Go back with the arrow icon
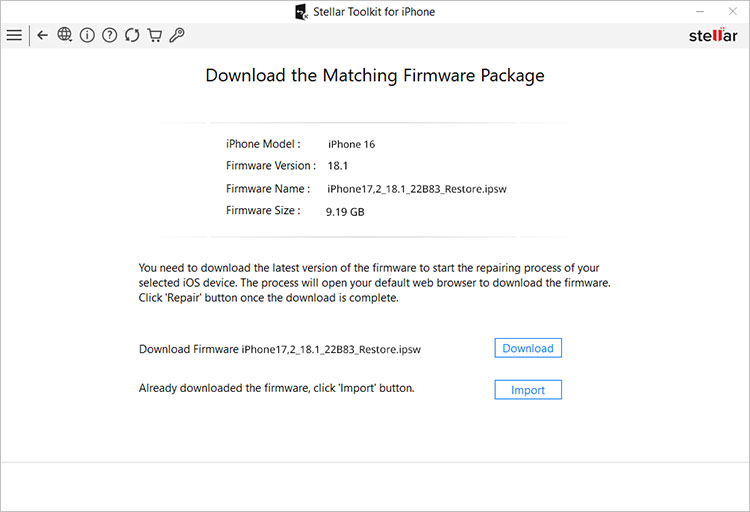 43,35
